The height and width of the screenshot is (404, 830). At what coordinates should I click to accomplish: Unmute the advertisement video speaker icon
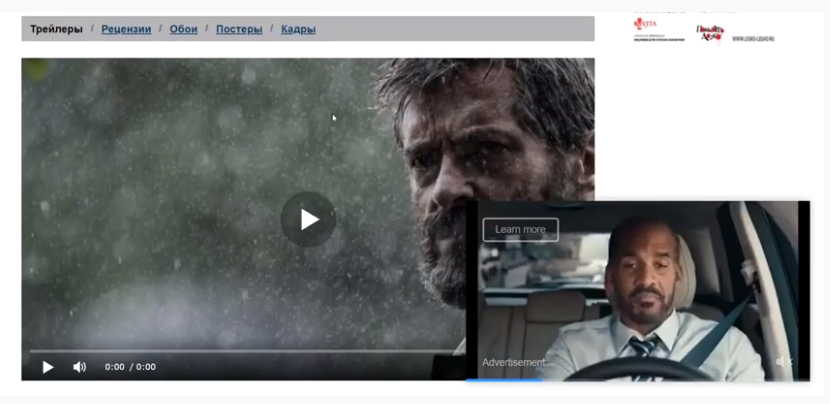(x=784, y=362)
